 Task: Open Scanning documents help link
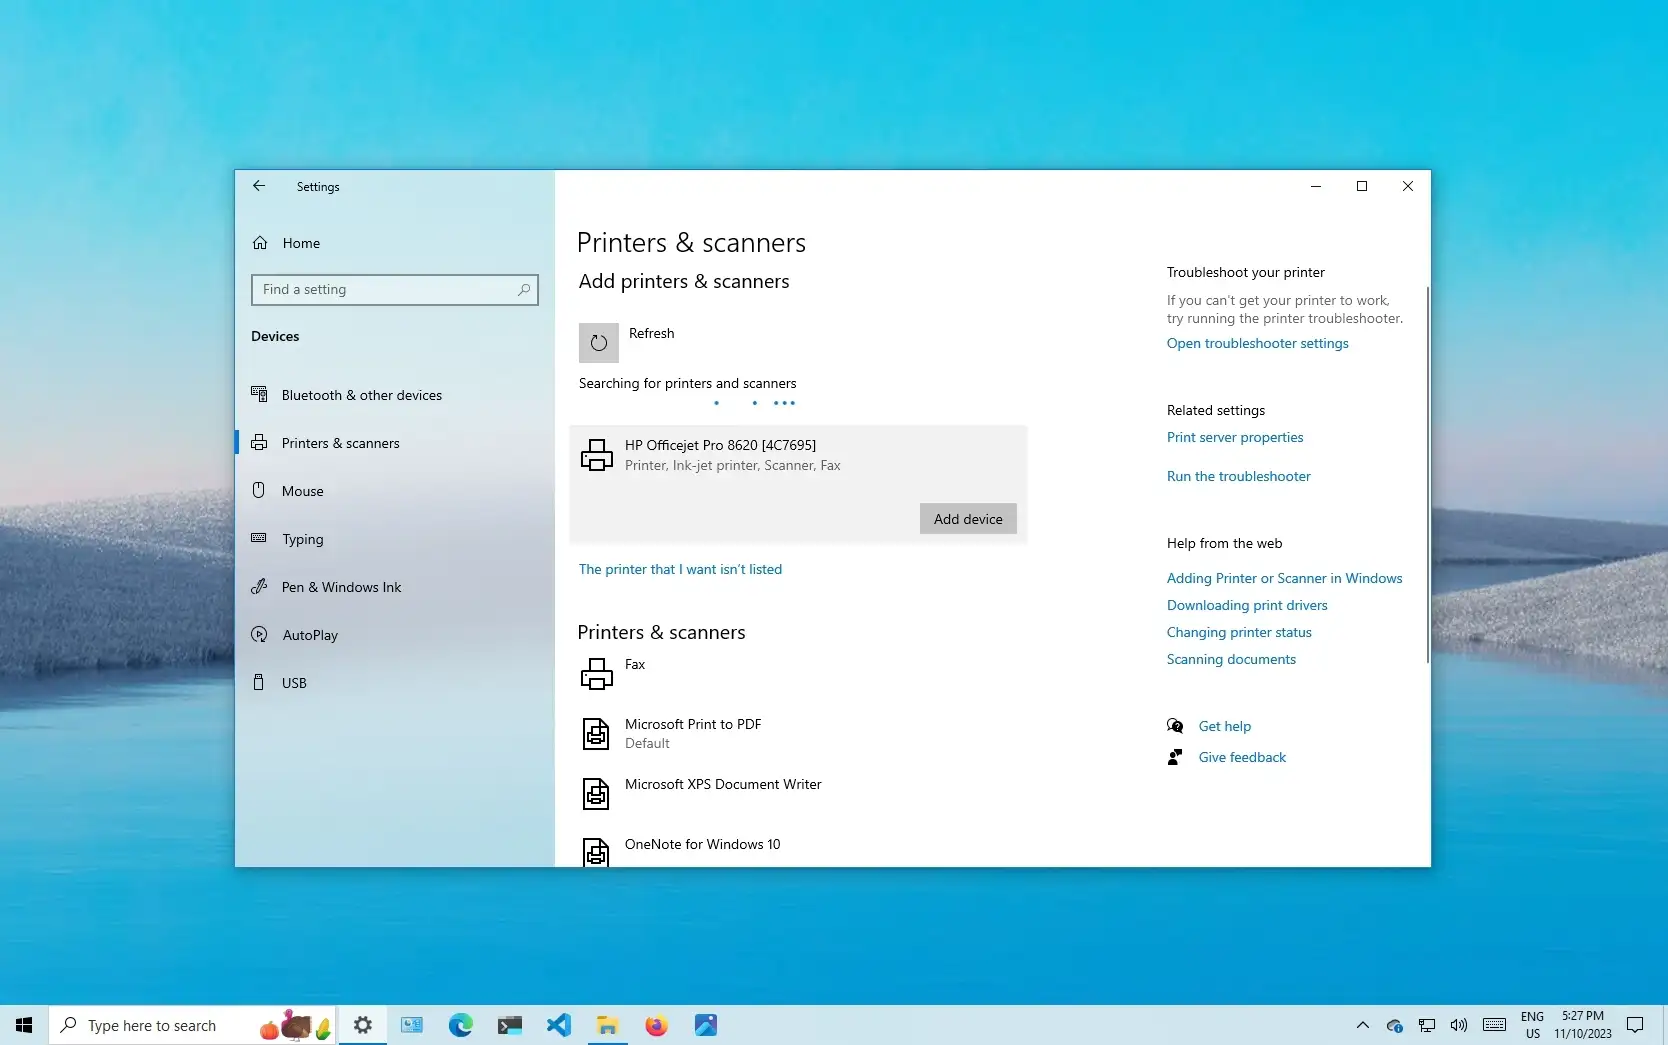1231,659
